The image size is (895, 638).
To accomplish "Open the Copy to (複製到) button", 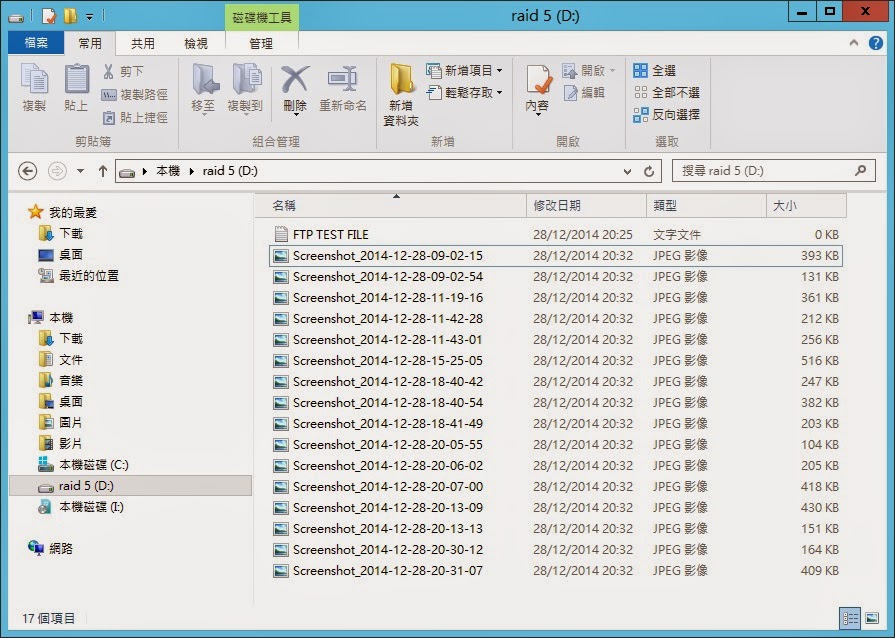I will coord(245,88).
